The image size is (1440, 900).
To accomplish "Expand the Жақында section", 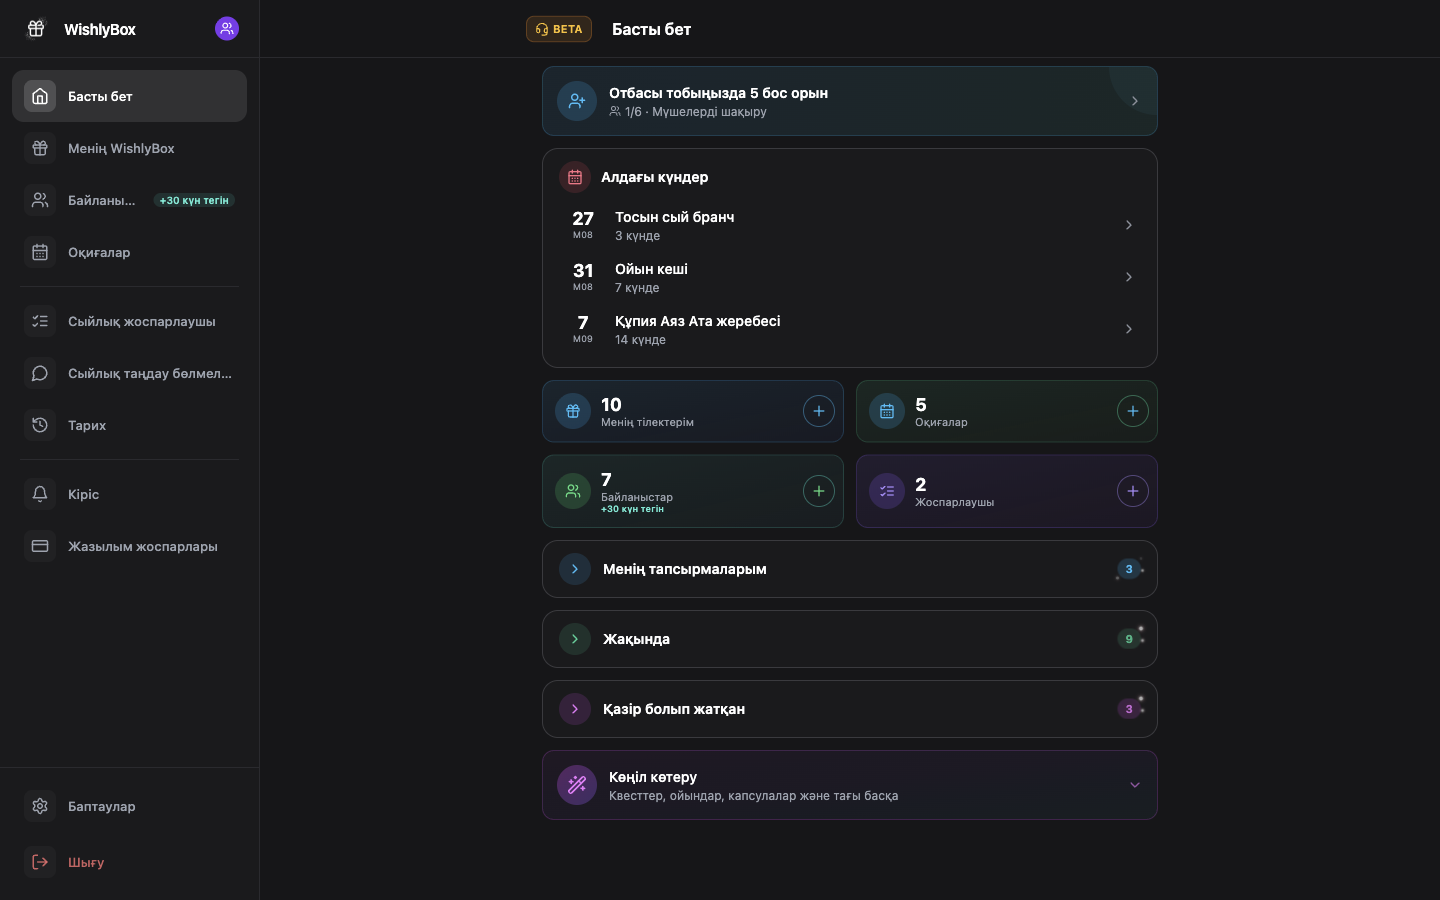I will pos(850,639).
